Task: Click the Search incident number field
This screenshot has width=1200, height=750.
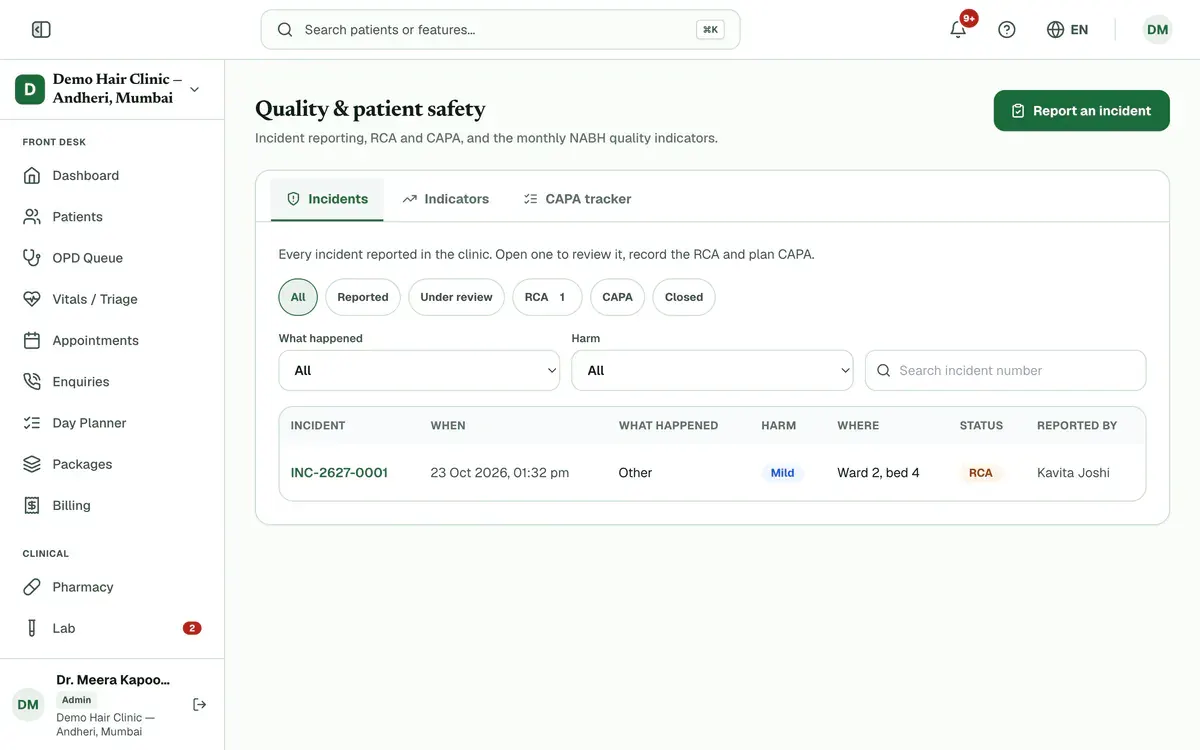Action: pyautogui.click(x=1005, y=370)
